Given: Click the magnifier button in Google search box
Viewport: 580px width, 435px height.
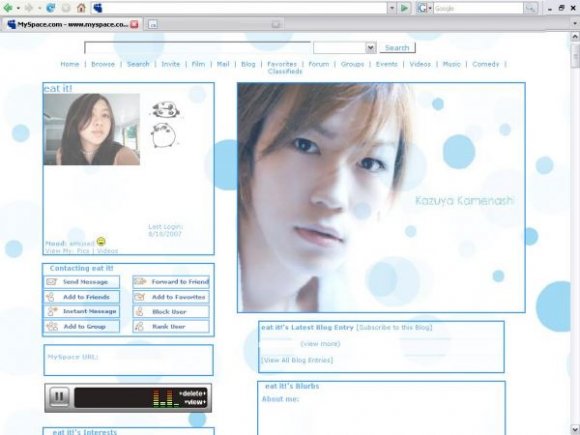Looking at the screenshot, I should [x=530, y=8].
